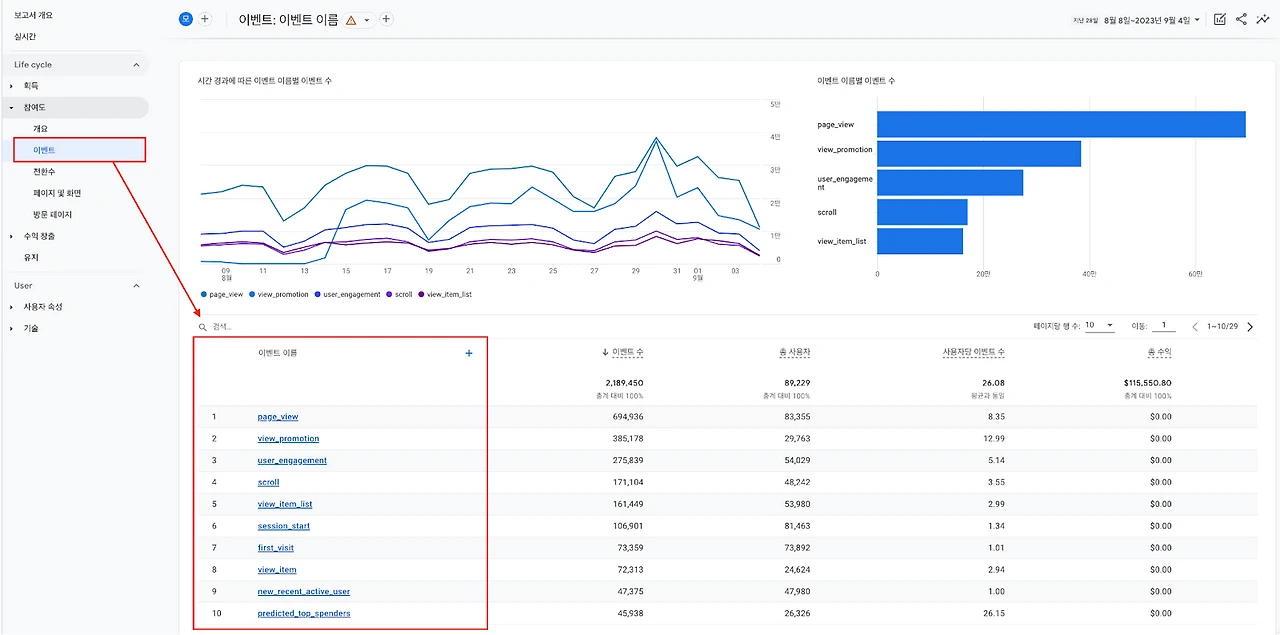1280x635 pixels.
Task: Click the warning triangle next to title
Action: pyautogui.click(x=351, y=20)
